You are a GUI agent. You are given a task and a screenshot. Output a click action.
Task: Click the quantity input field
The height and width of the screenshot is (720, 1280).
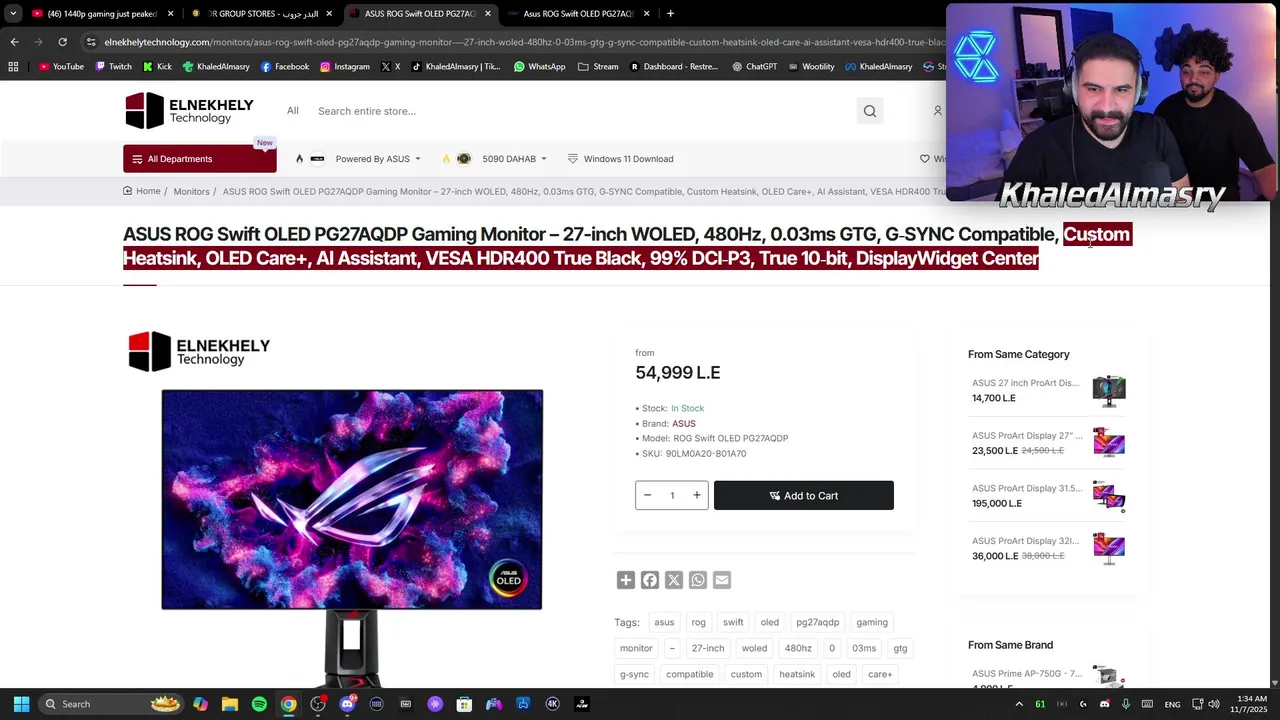(x=672, y=495)
